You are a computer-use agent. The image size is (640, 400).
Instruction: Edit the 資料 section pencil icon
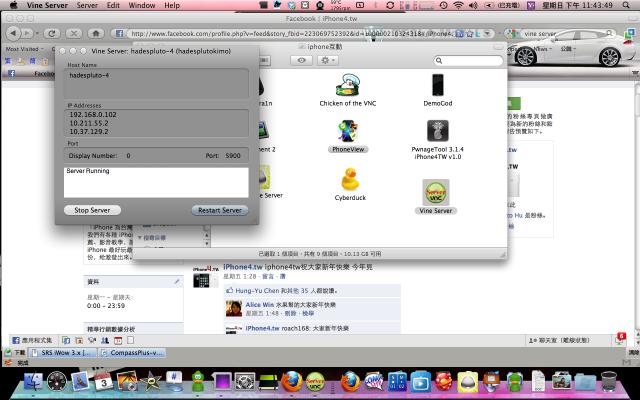[177, 282]
